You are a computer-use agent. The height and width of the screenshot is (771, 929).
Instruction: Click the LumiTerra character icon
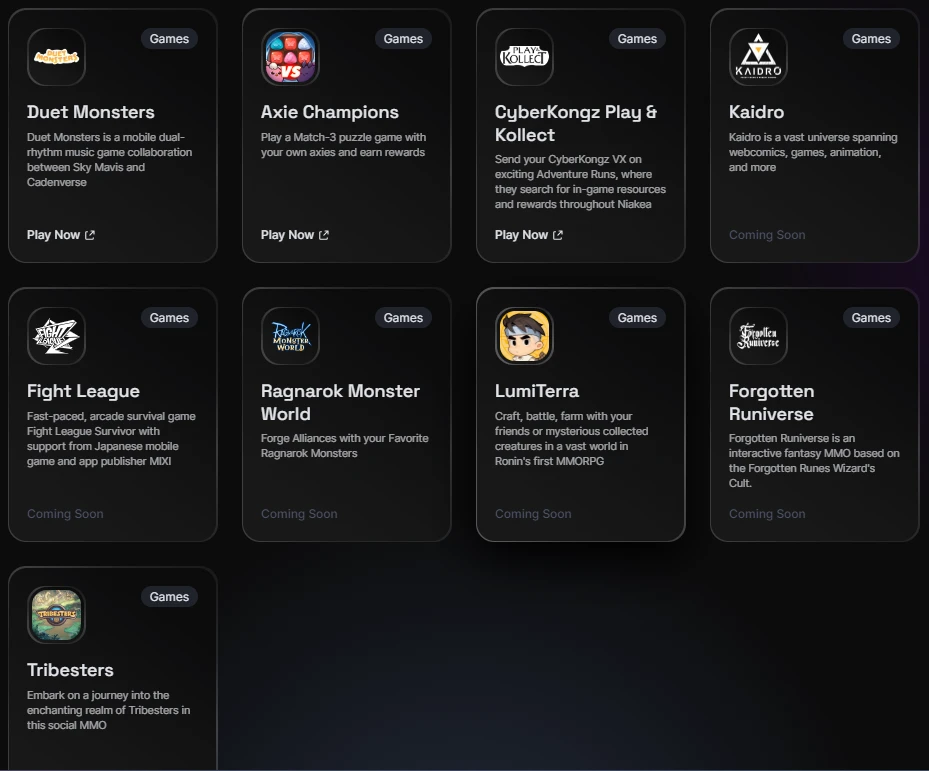(524, 336)
